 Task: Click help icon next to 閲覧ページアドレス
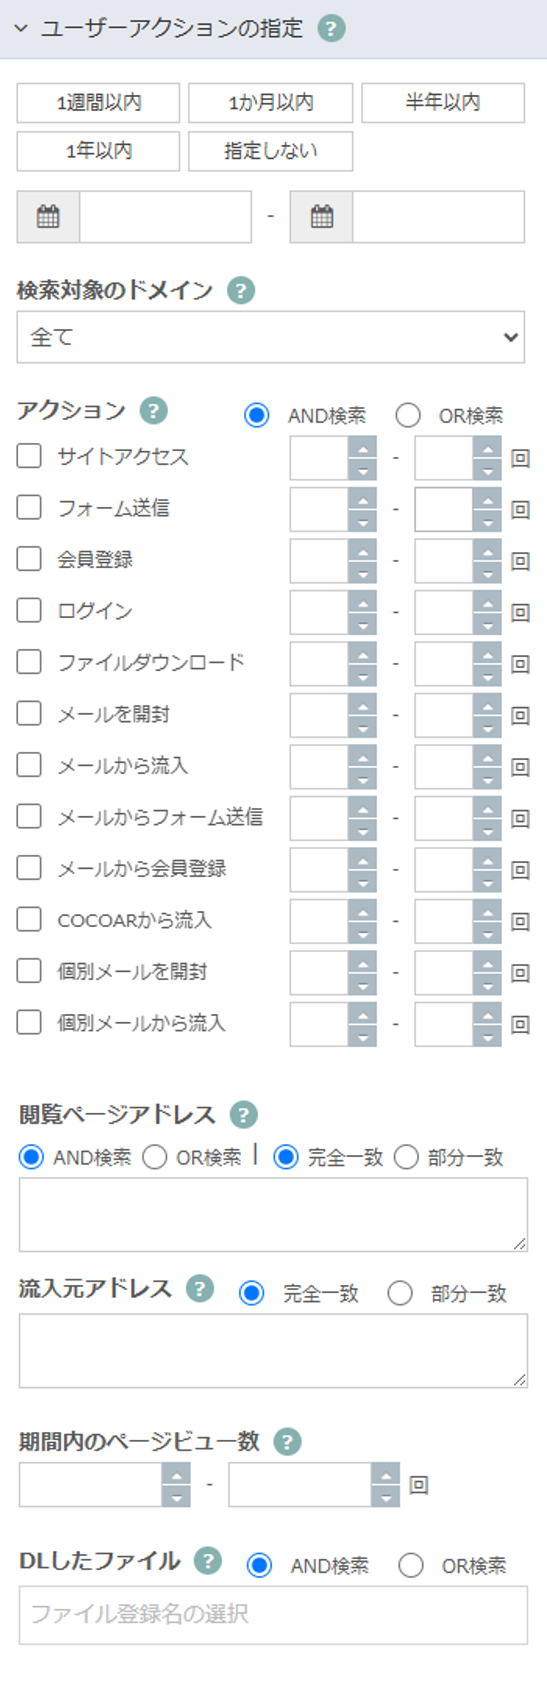point(243,1114)
